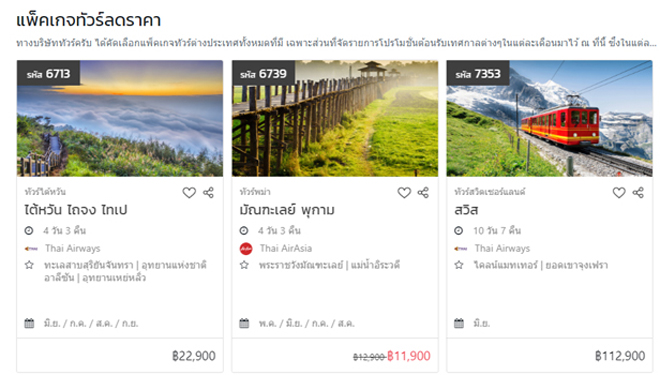Favorite the Taiwan Taichung Taipei tour with heart
The width and height of the screenshot is (660, 375).
point(189,193)
